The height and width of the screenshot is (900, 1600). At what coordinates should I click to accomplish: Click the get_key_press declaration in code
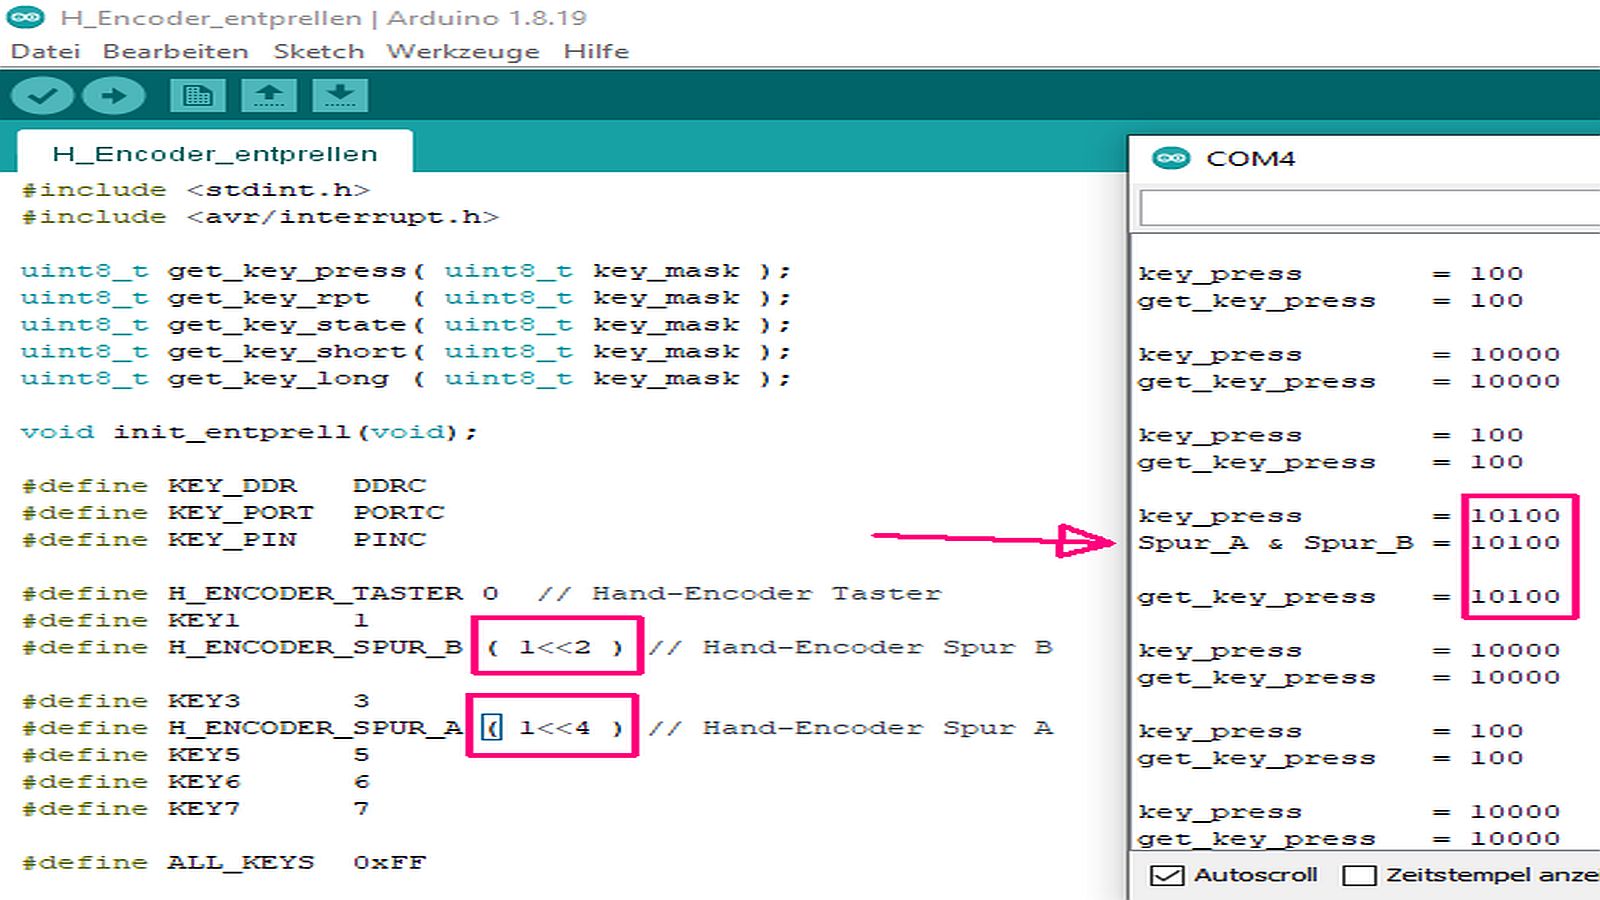(406, 271)
